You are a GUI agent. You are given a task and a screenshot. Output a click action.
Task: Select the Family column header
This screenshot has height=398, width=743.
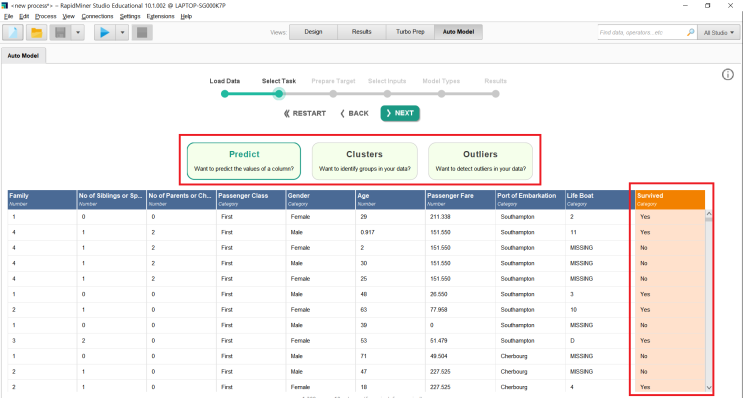(x=42, y=199)
